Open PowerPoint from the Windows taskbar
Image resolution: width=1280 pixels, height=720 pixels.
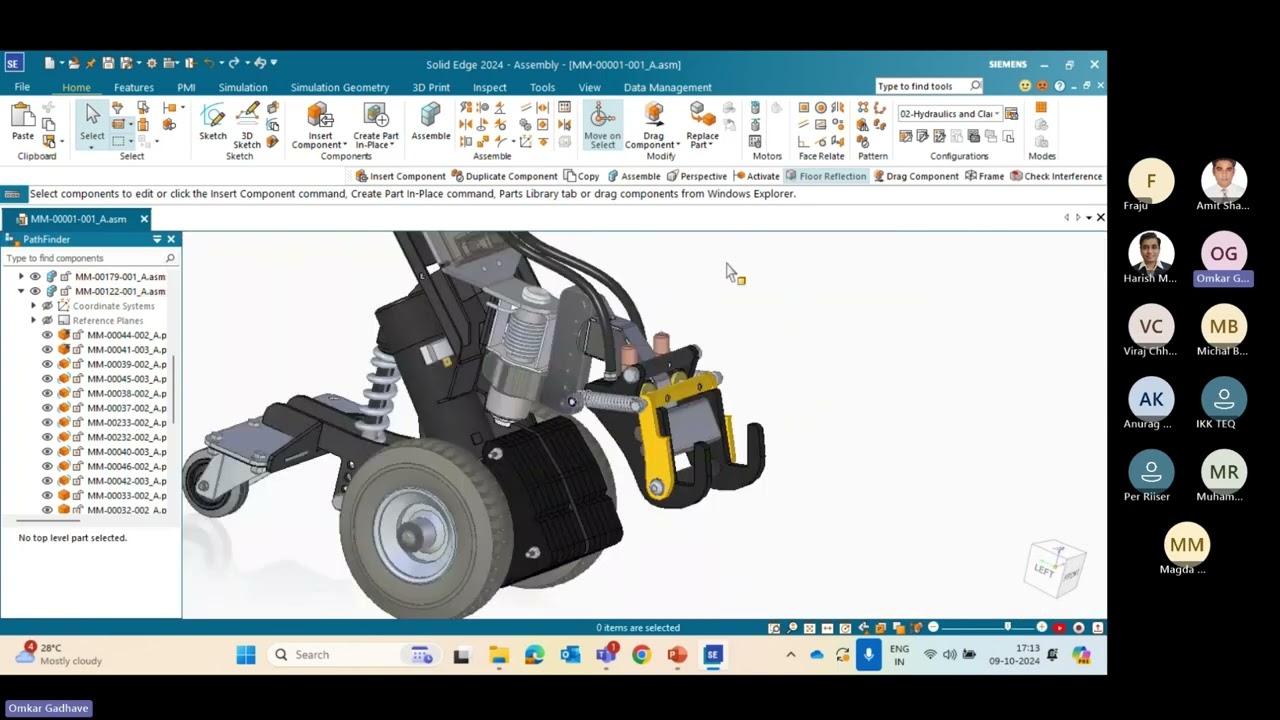click(677, 655)
